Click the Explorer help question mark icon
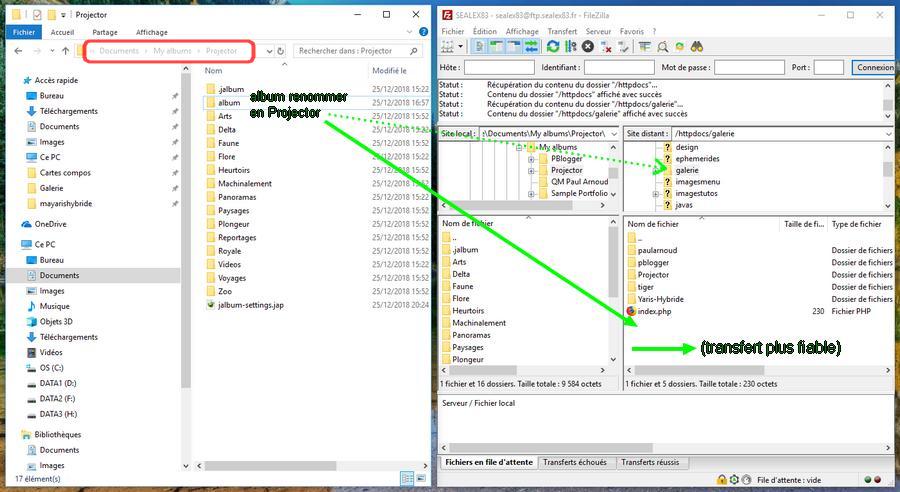The width and height of the screenshot is (900, 492). click(x=423, y=32)
